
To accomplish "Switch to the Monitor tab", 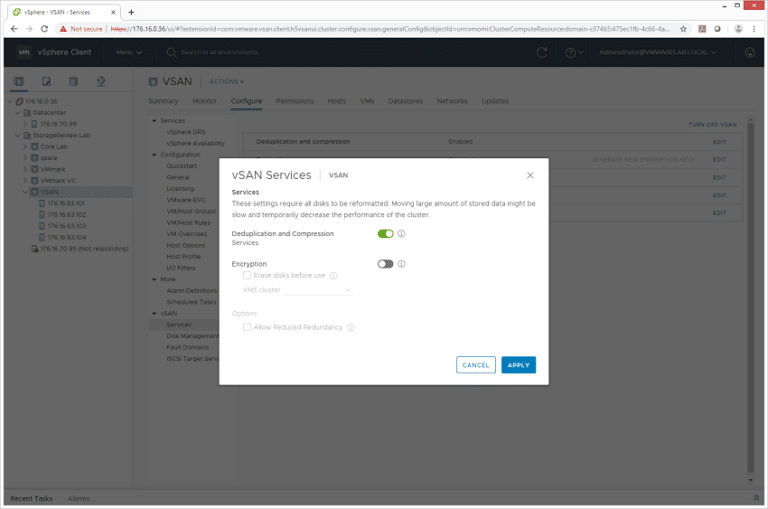I will 204,101.
